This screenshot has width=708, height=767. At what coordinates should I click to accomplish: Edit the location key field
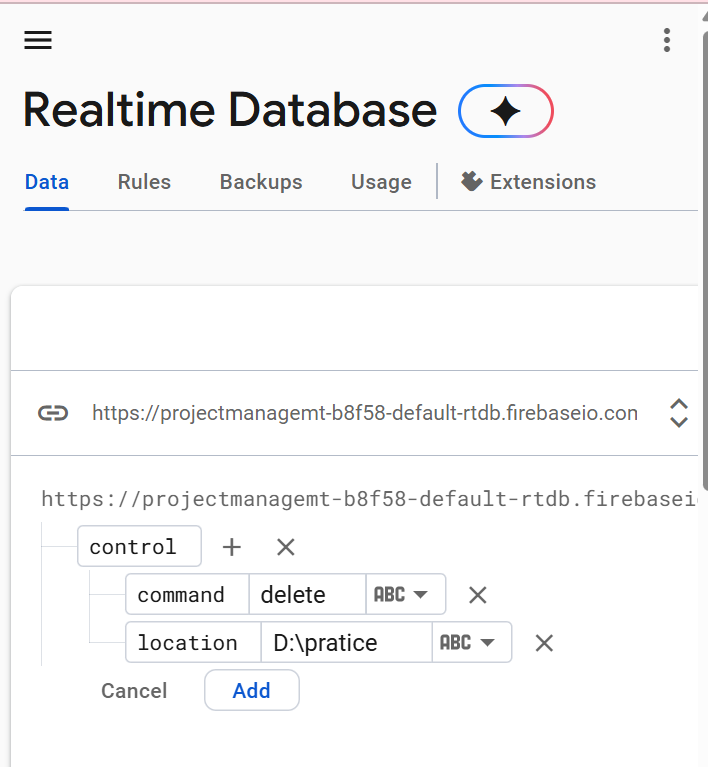(193, 642)
